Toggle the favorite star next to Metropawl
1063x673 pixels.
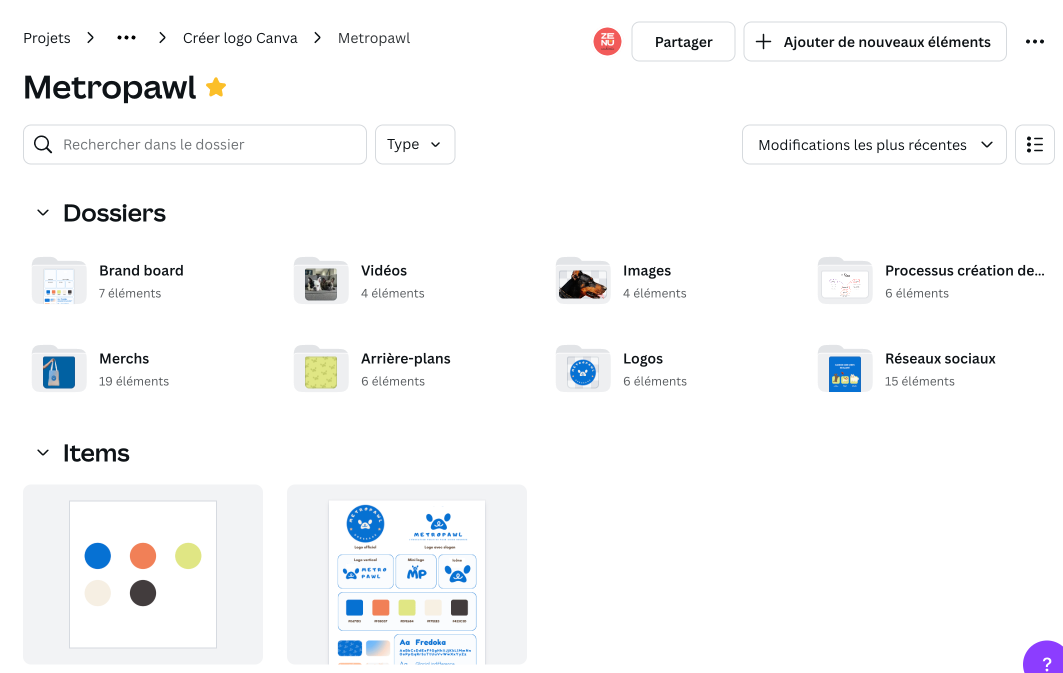tap(215, 87)
